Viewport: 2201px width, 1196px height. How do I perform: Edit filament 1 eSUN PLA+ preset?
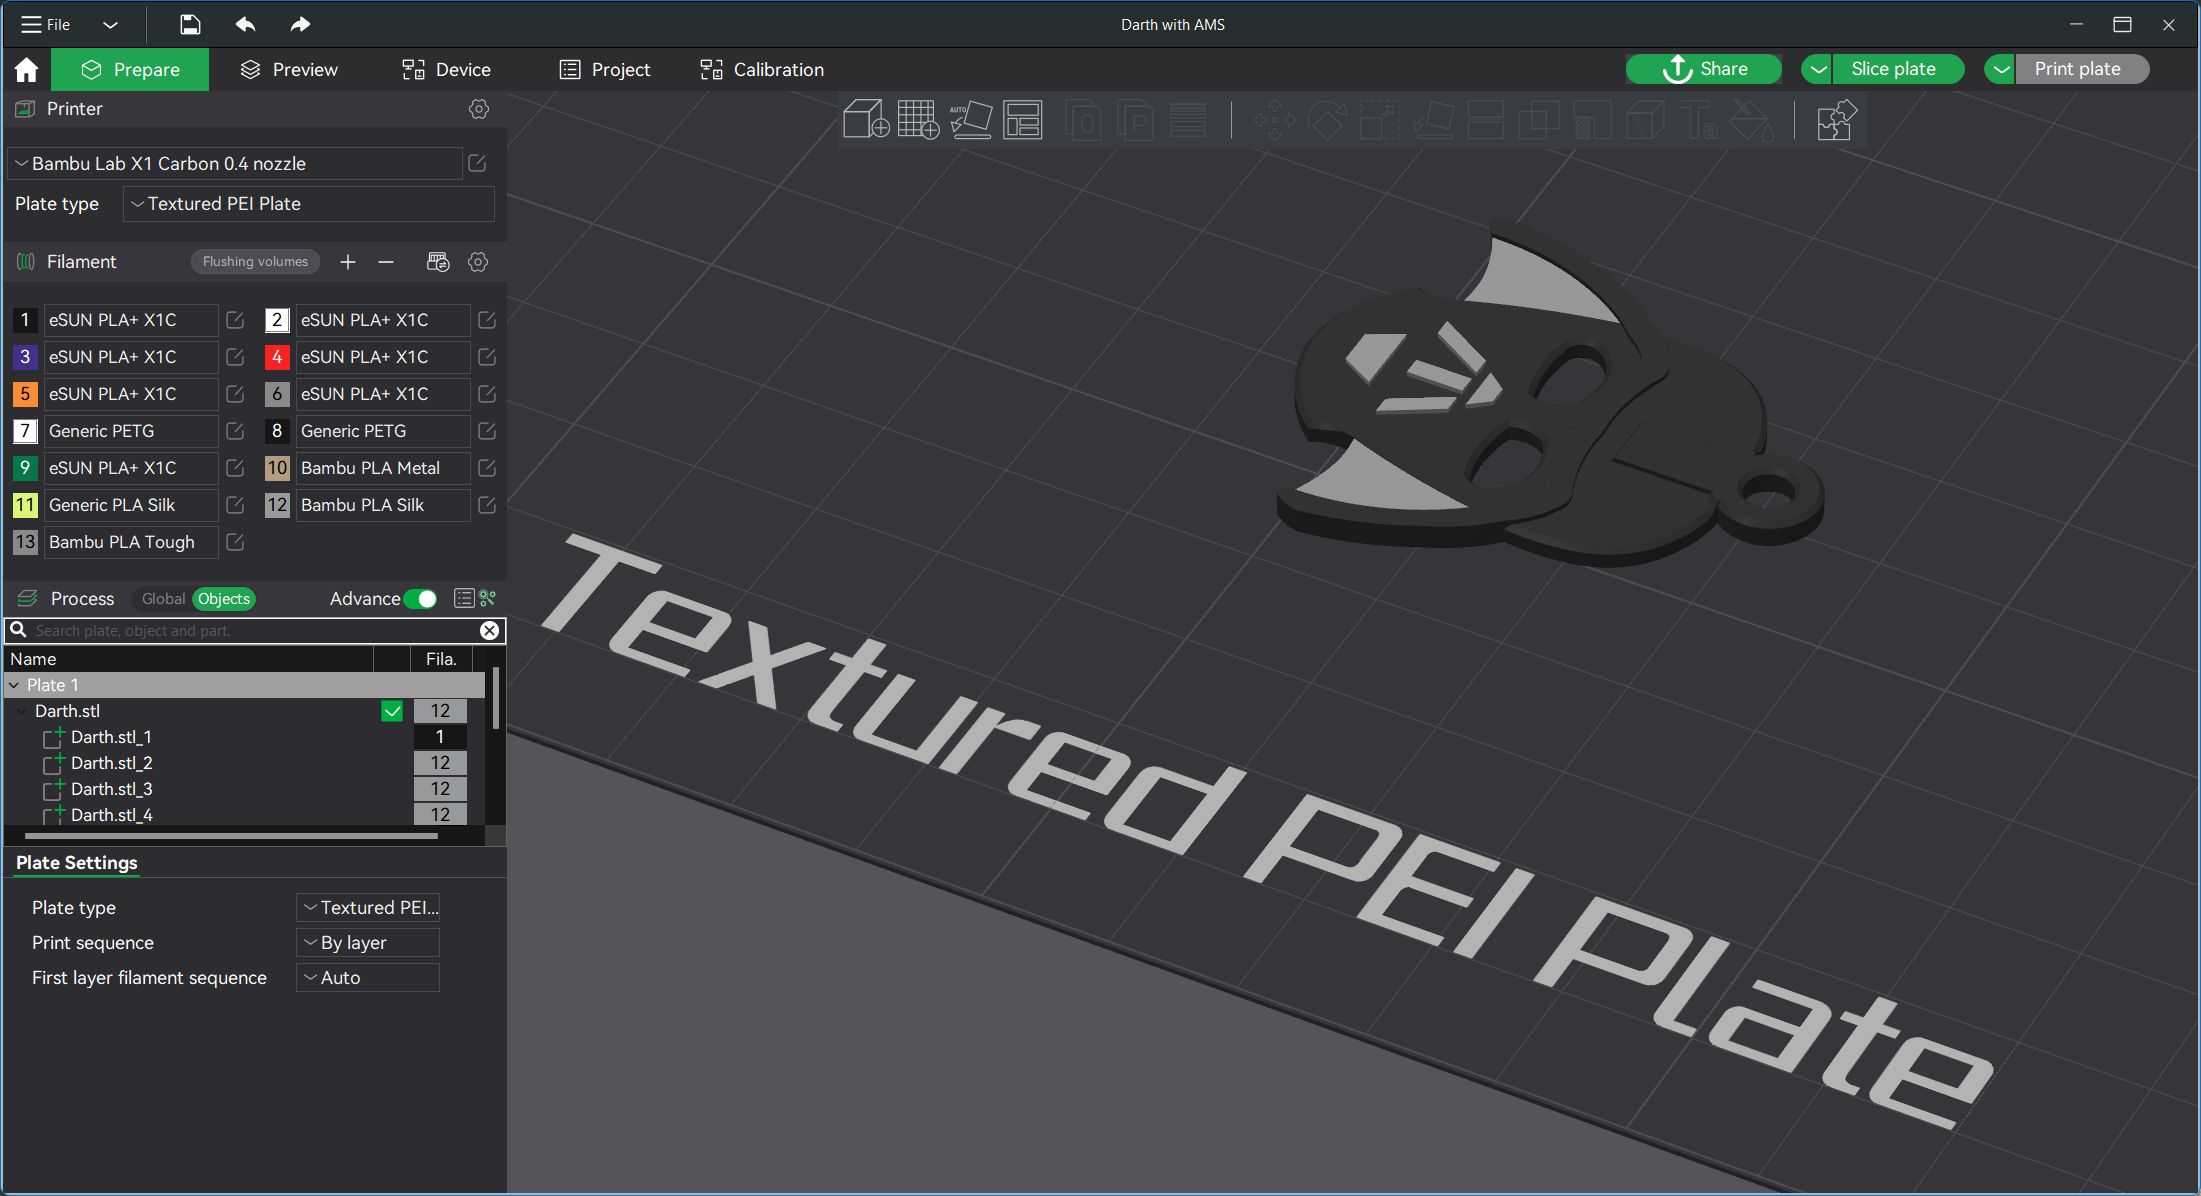235,320
